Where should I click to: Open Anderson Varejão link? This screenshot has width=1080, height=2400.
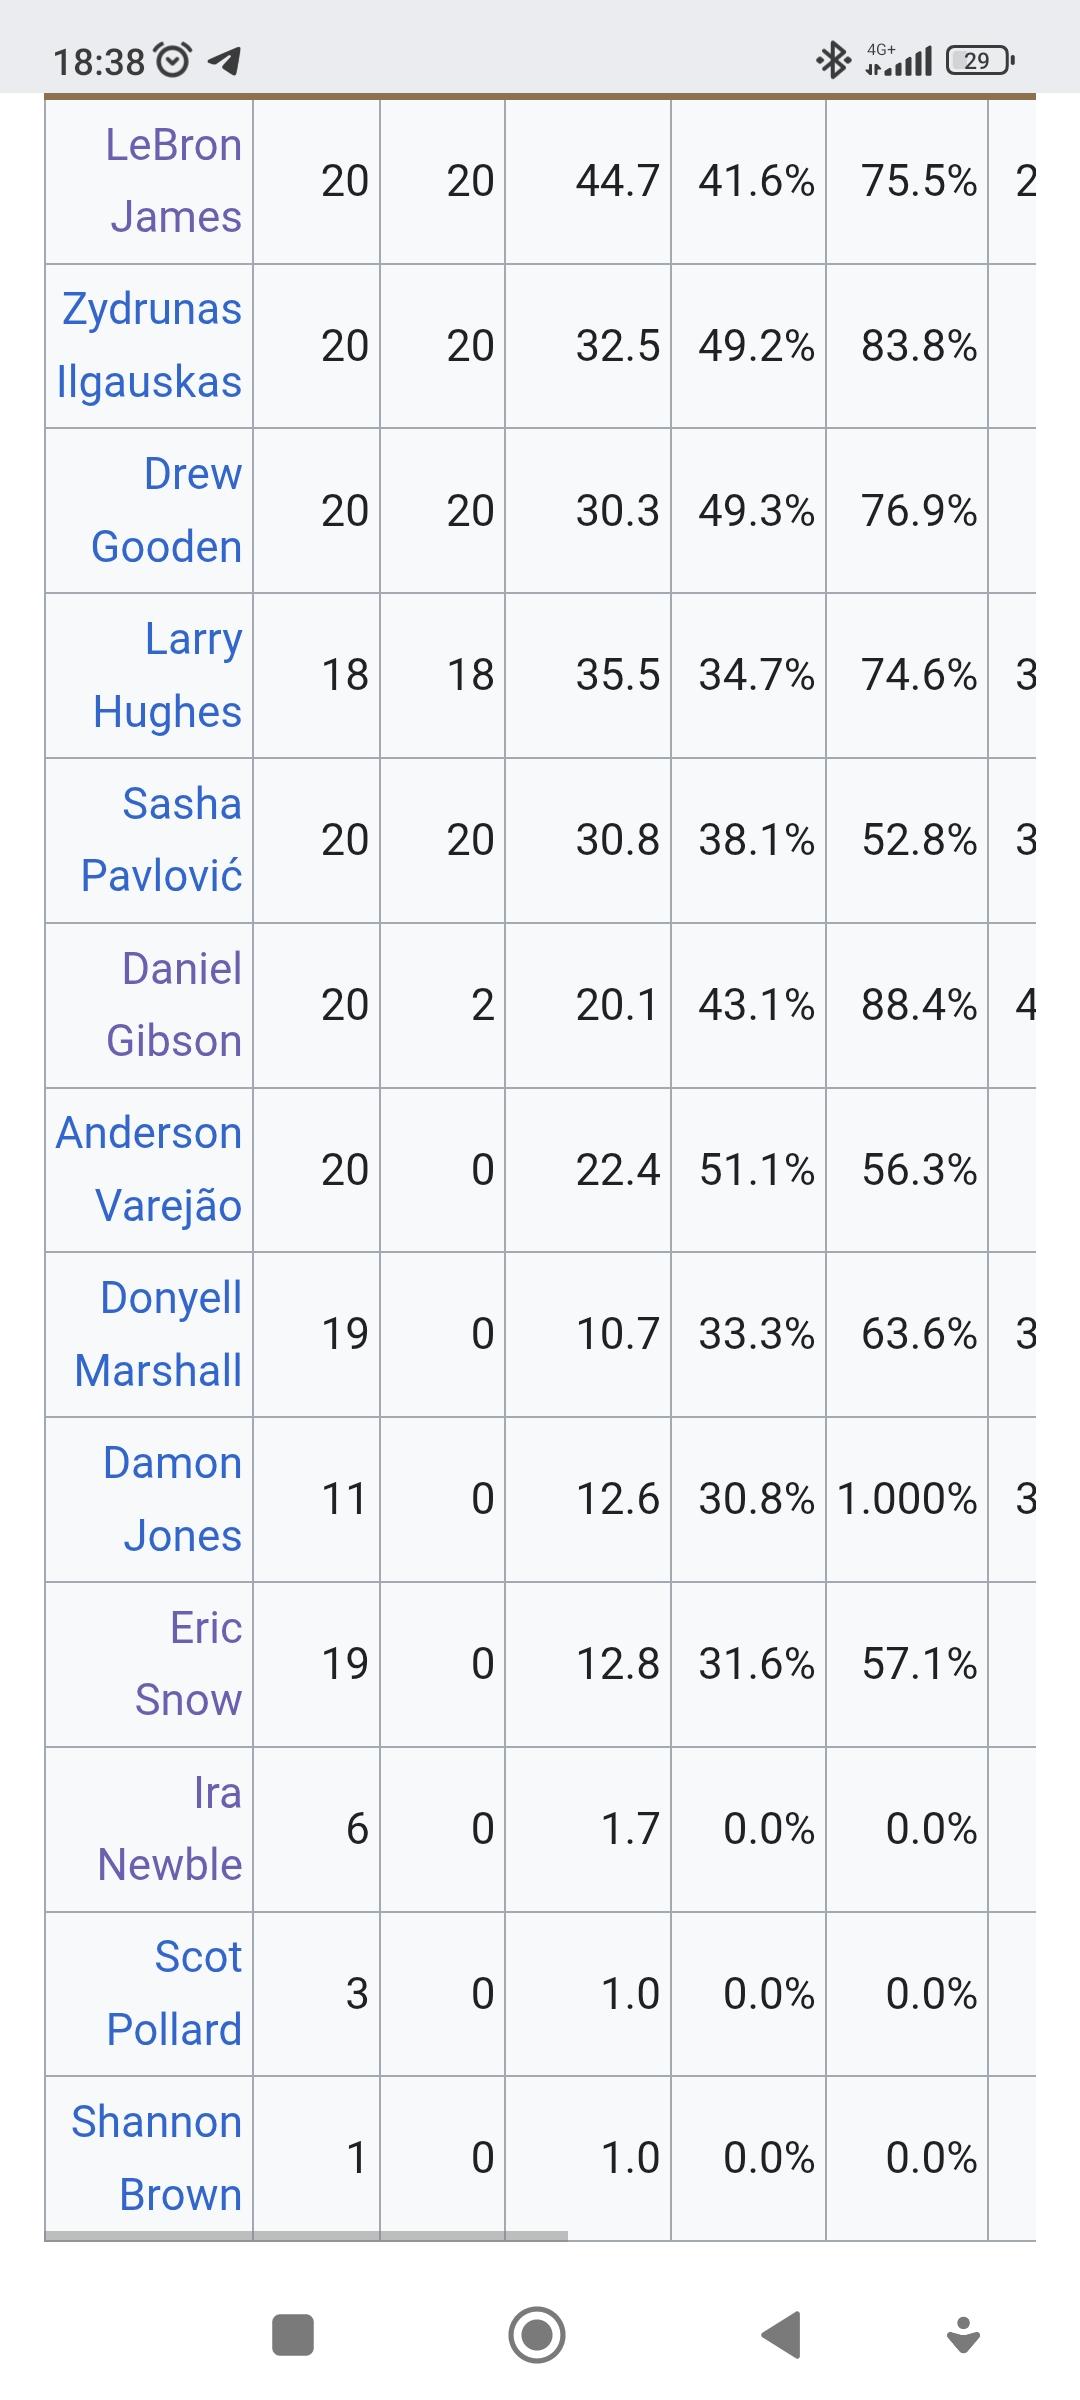click(x=149, y=1169)
